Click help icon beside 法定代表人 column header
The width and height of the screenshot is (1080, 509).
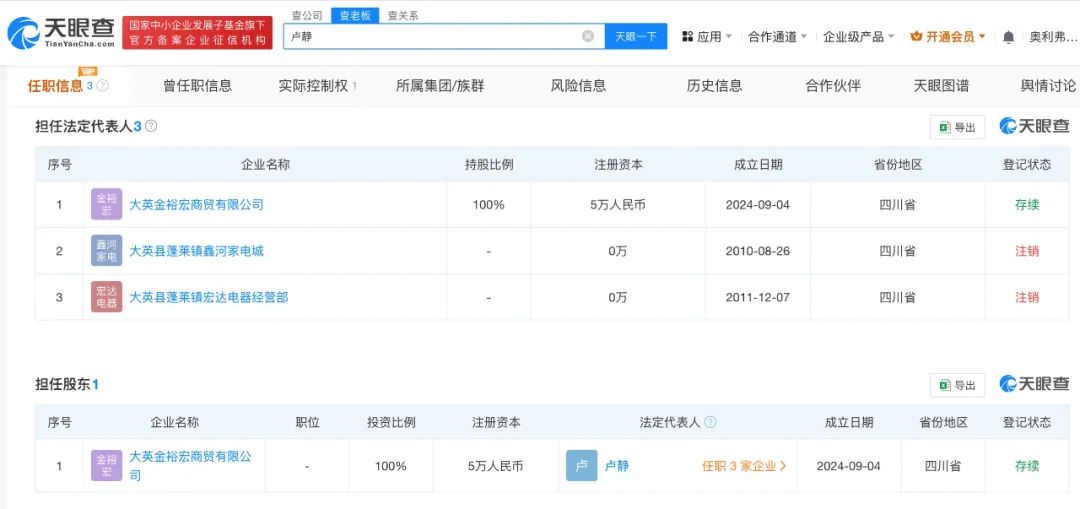pyautogui.click(x=710, y=422)
